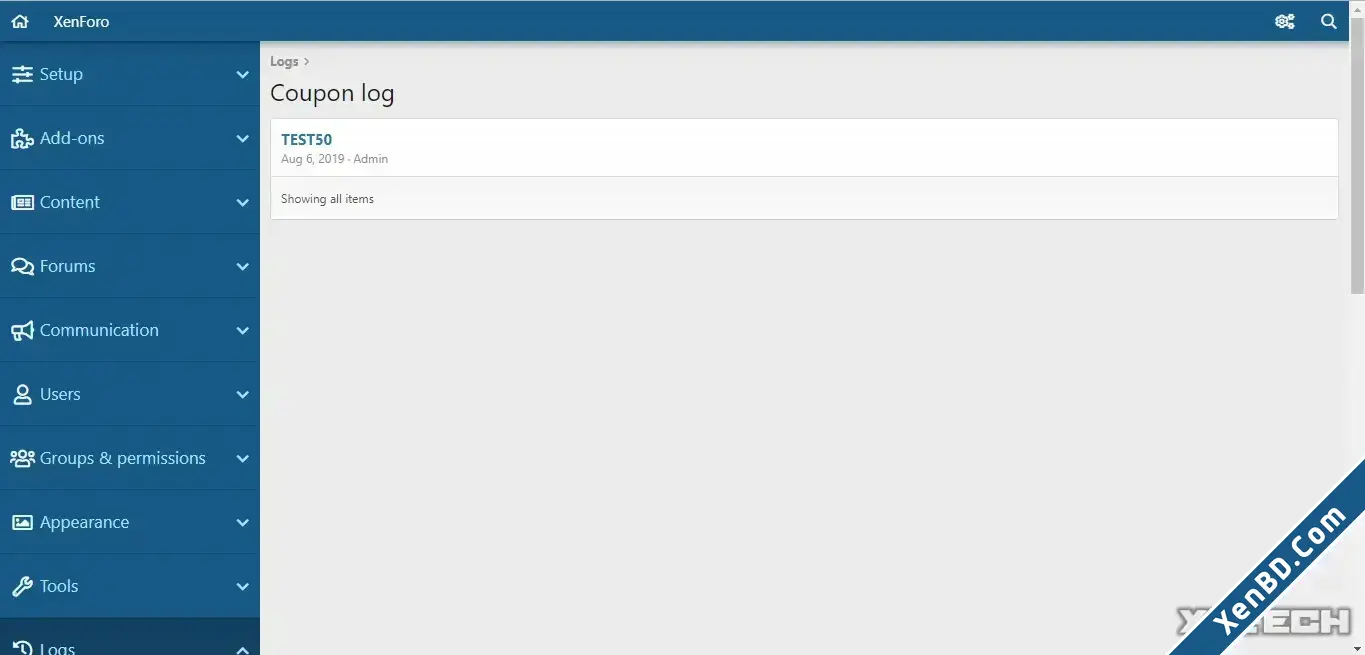Collapse the Logs section chevron
1365x655 pixels.
pos(242,648)
